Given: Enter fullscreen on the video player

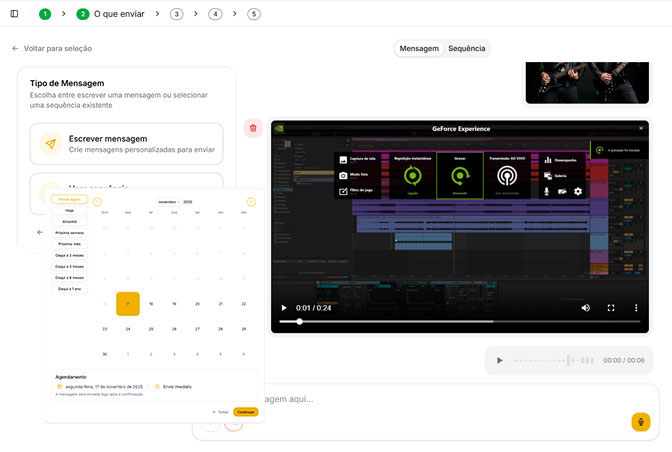Looking at the screenshot, I should (x=611, y=308).
